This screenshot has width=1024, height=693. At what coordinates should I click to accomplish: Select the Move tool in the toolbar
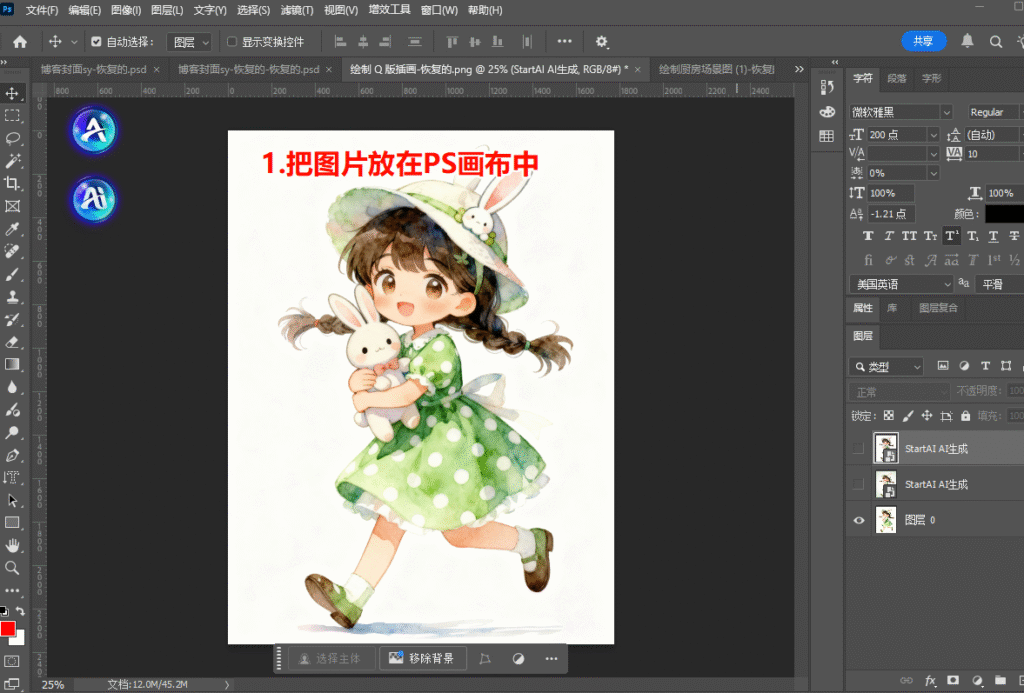(x=13, y=92)
